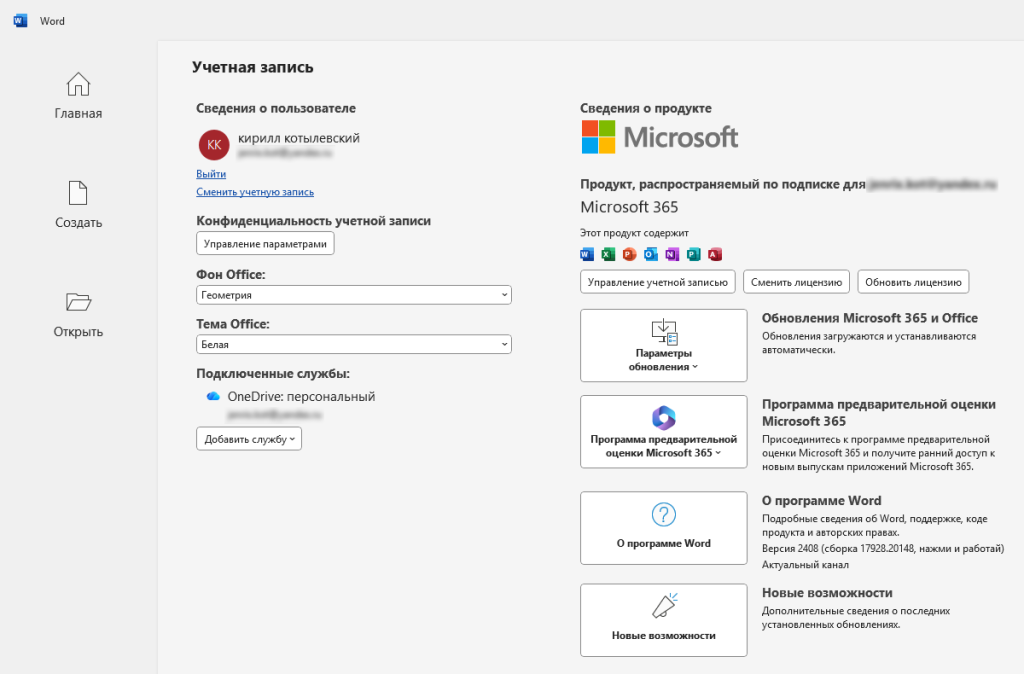Click the Учетная запись page heading
The width and height of the screenshot is (1024, 674).
(x=253, y=67)
